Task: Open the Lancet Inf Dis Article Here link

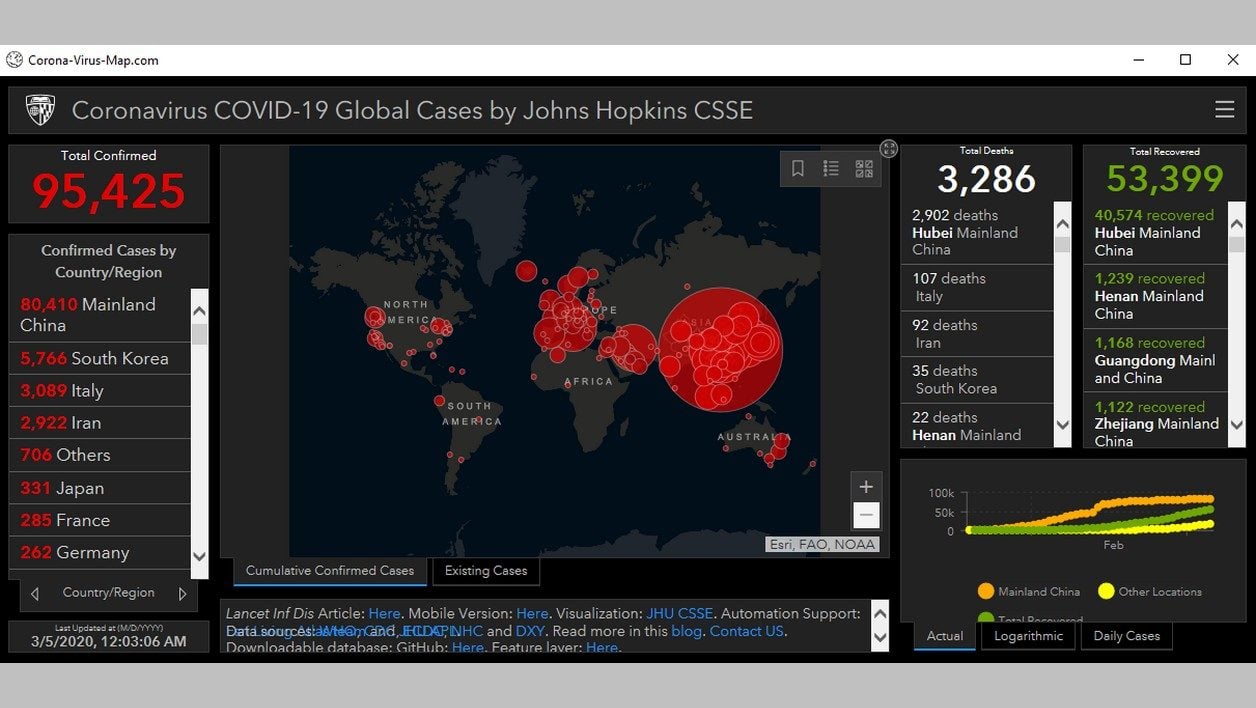Action: (384, 614)
